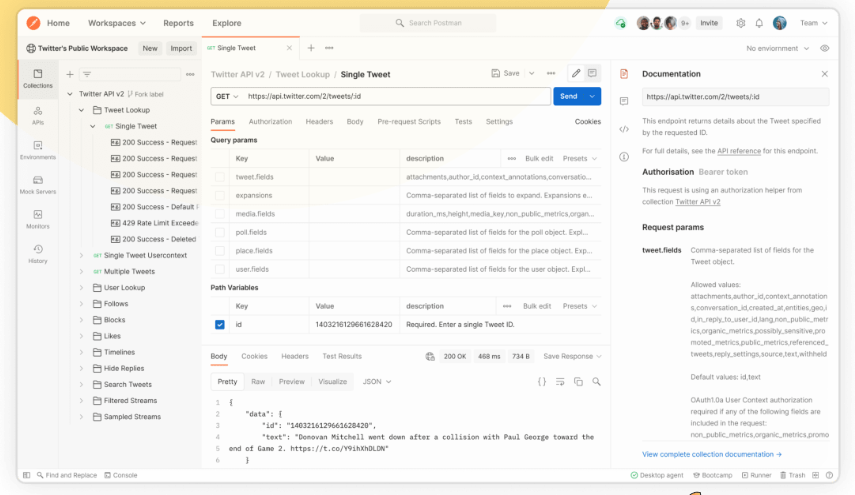Click the response beautify braces icon
Screen dimensions: 855x495
(542, 382)
